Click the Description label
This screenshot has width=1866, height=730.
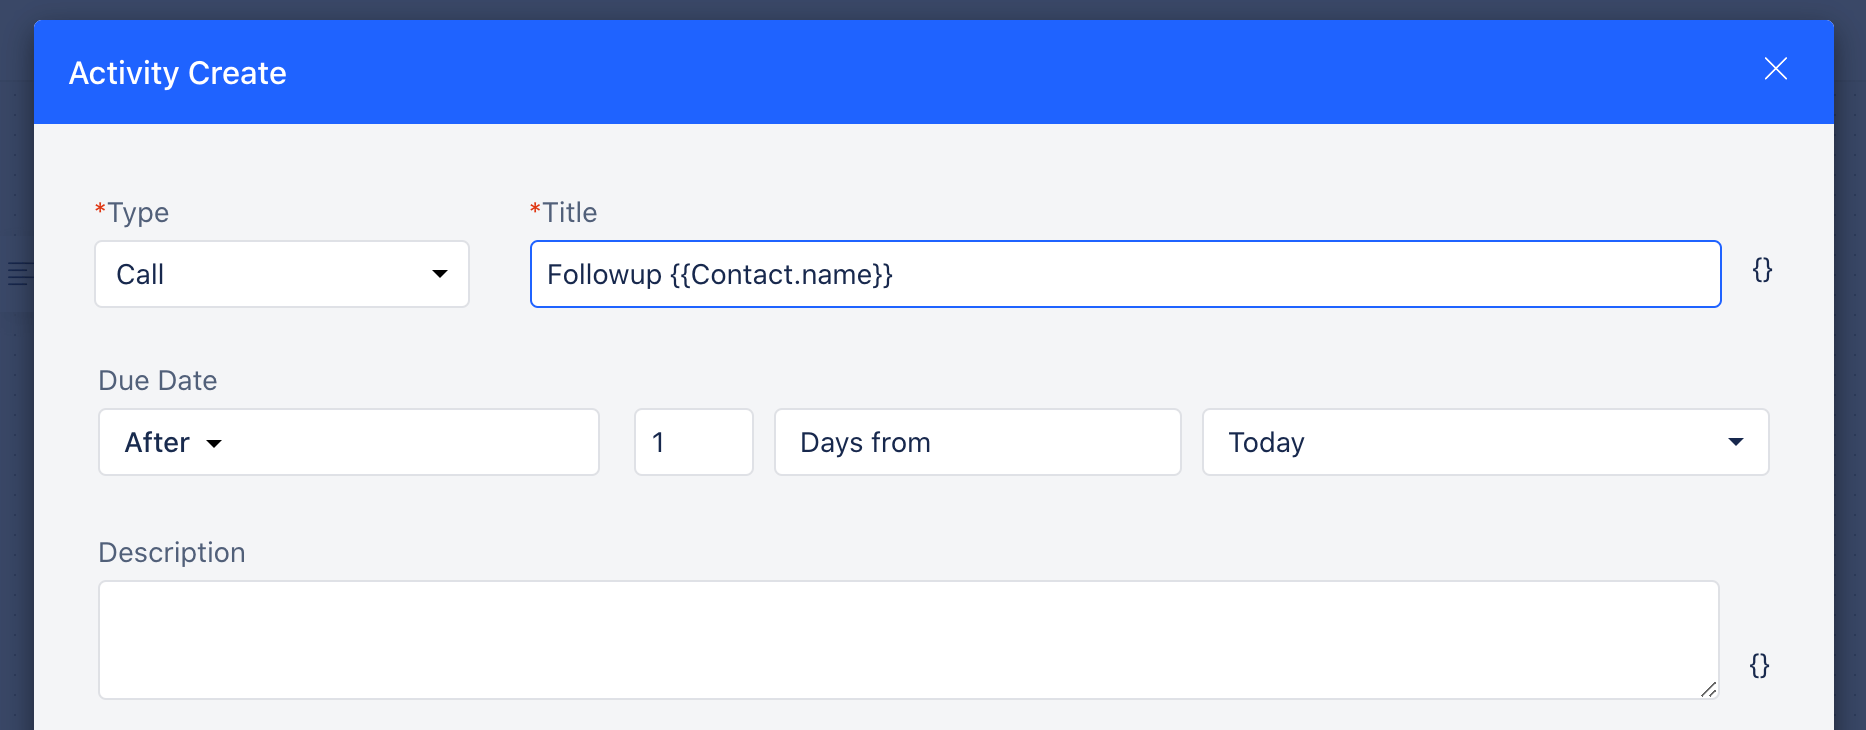pyautogui.click(x=172, y=553)
